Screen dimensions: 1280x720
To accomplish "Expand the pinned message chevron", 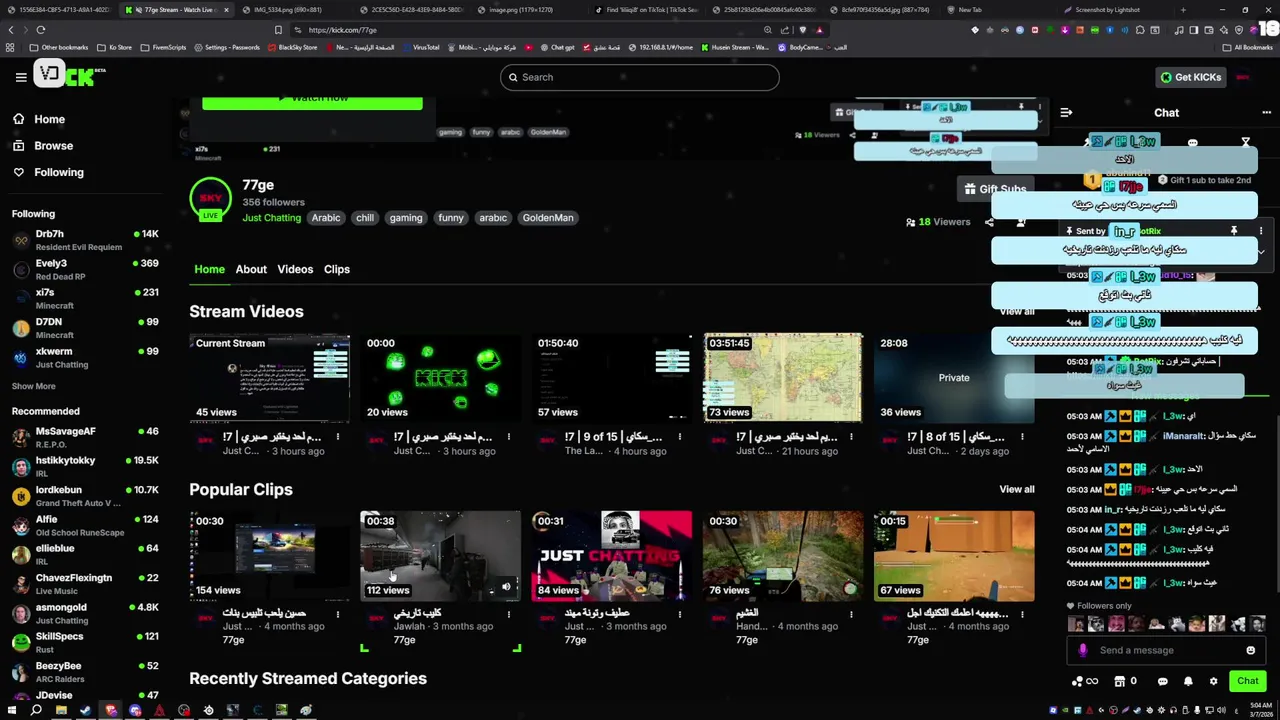I will click(x=1261, y=252).
